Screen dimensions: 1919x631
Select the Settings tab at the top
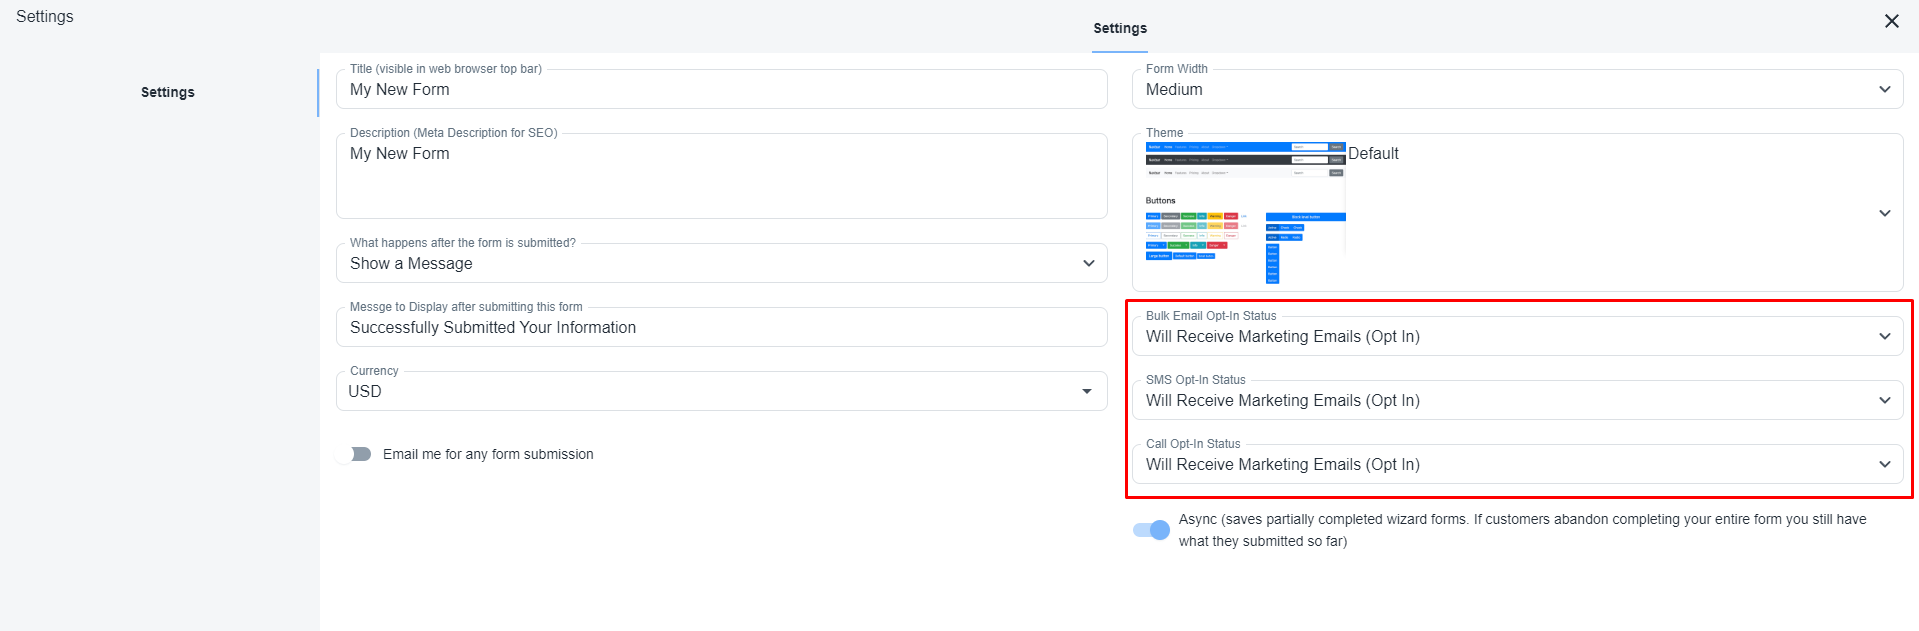click(1119, 28)
